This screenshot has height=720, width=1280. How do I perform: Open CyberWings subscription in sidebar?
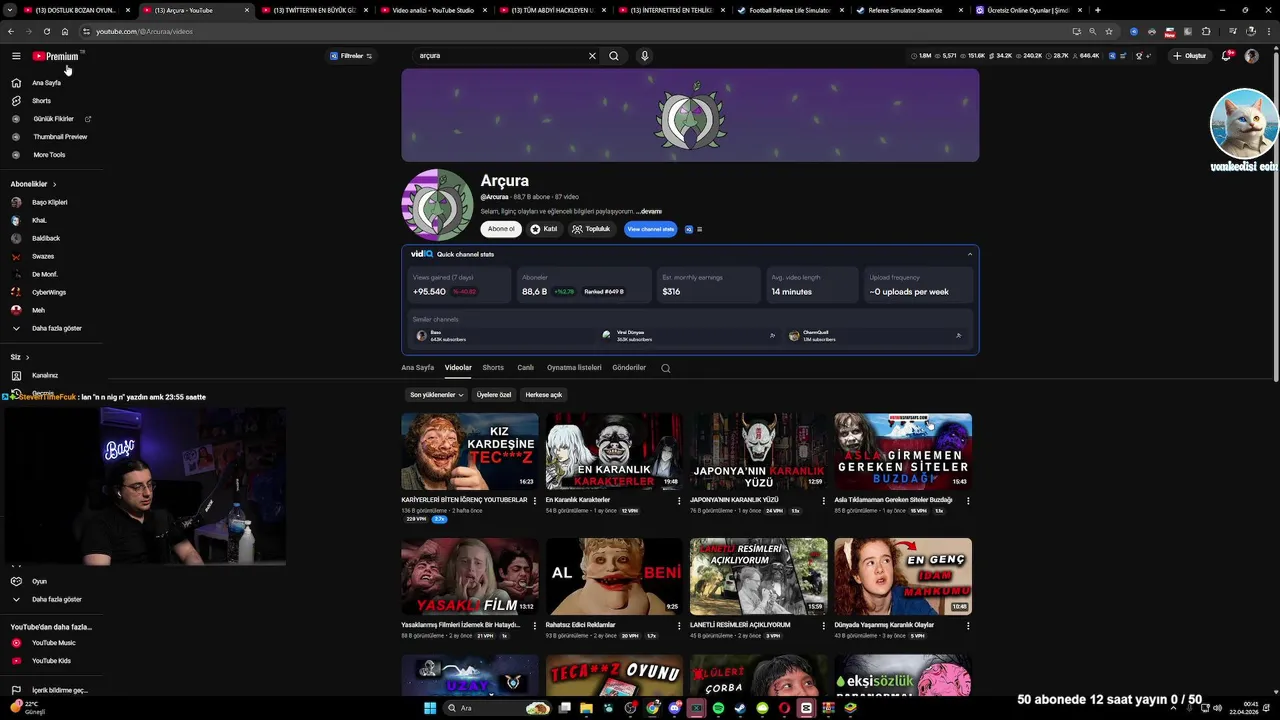tap(48, 292)
